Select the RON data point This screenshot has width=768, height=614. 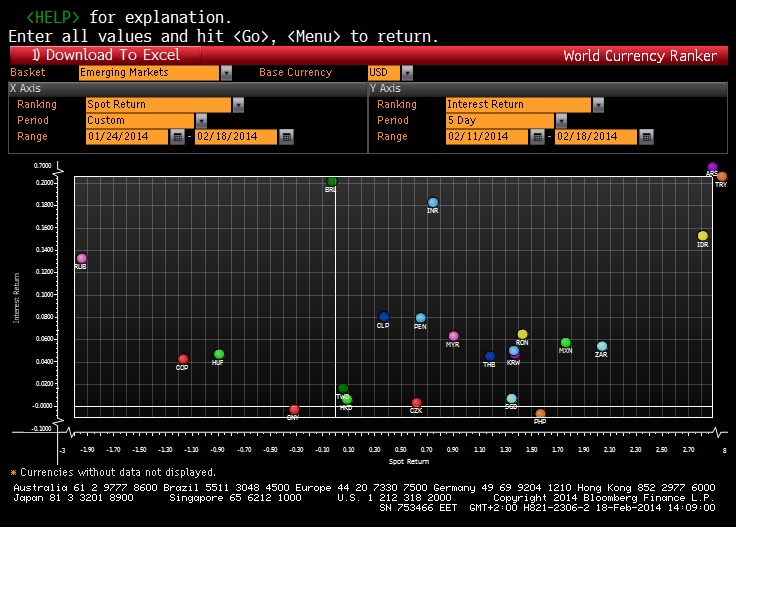[523, 334]
